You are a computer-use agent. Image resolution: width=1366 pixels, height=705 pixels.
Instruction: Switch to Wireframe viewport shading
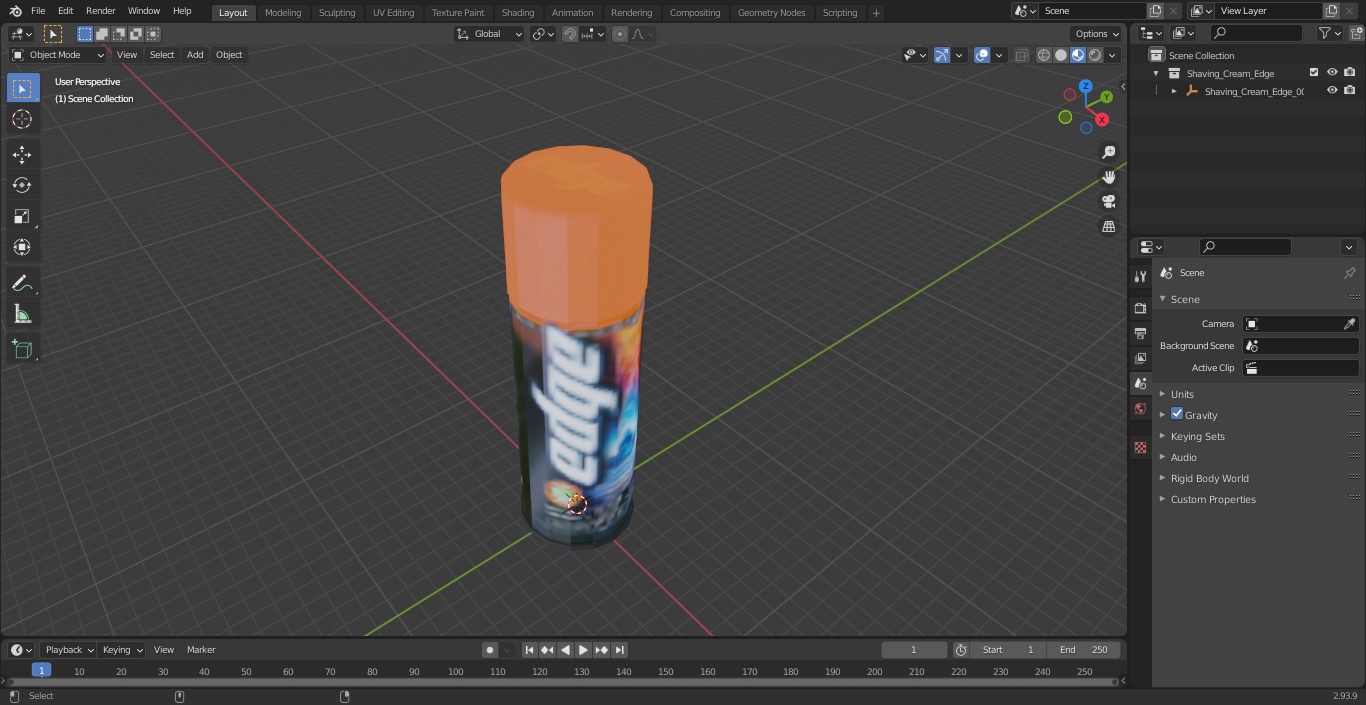coord(1044,55)
